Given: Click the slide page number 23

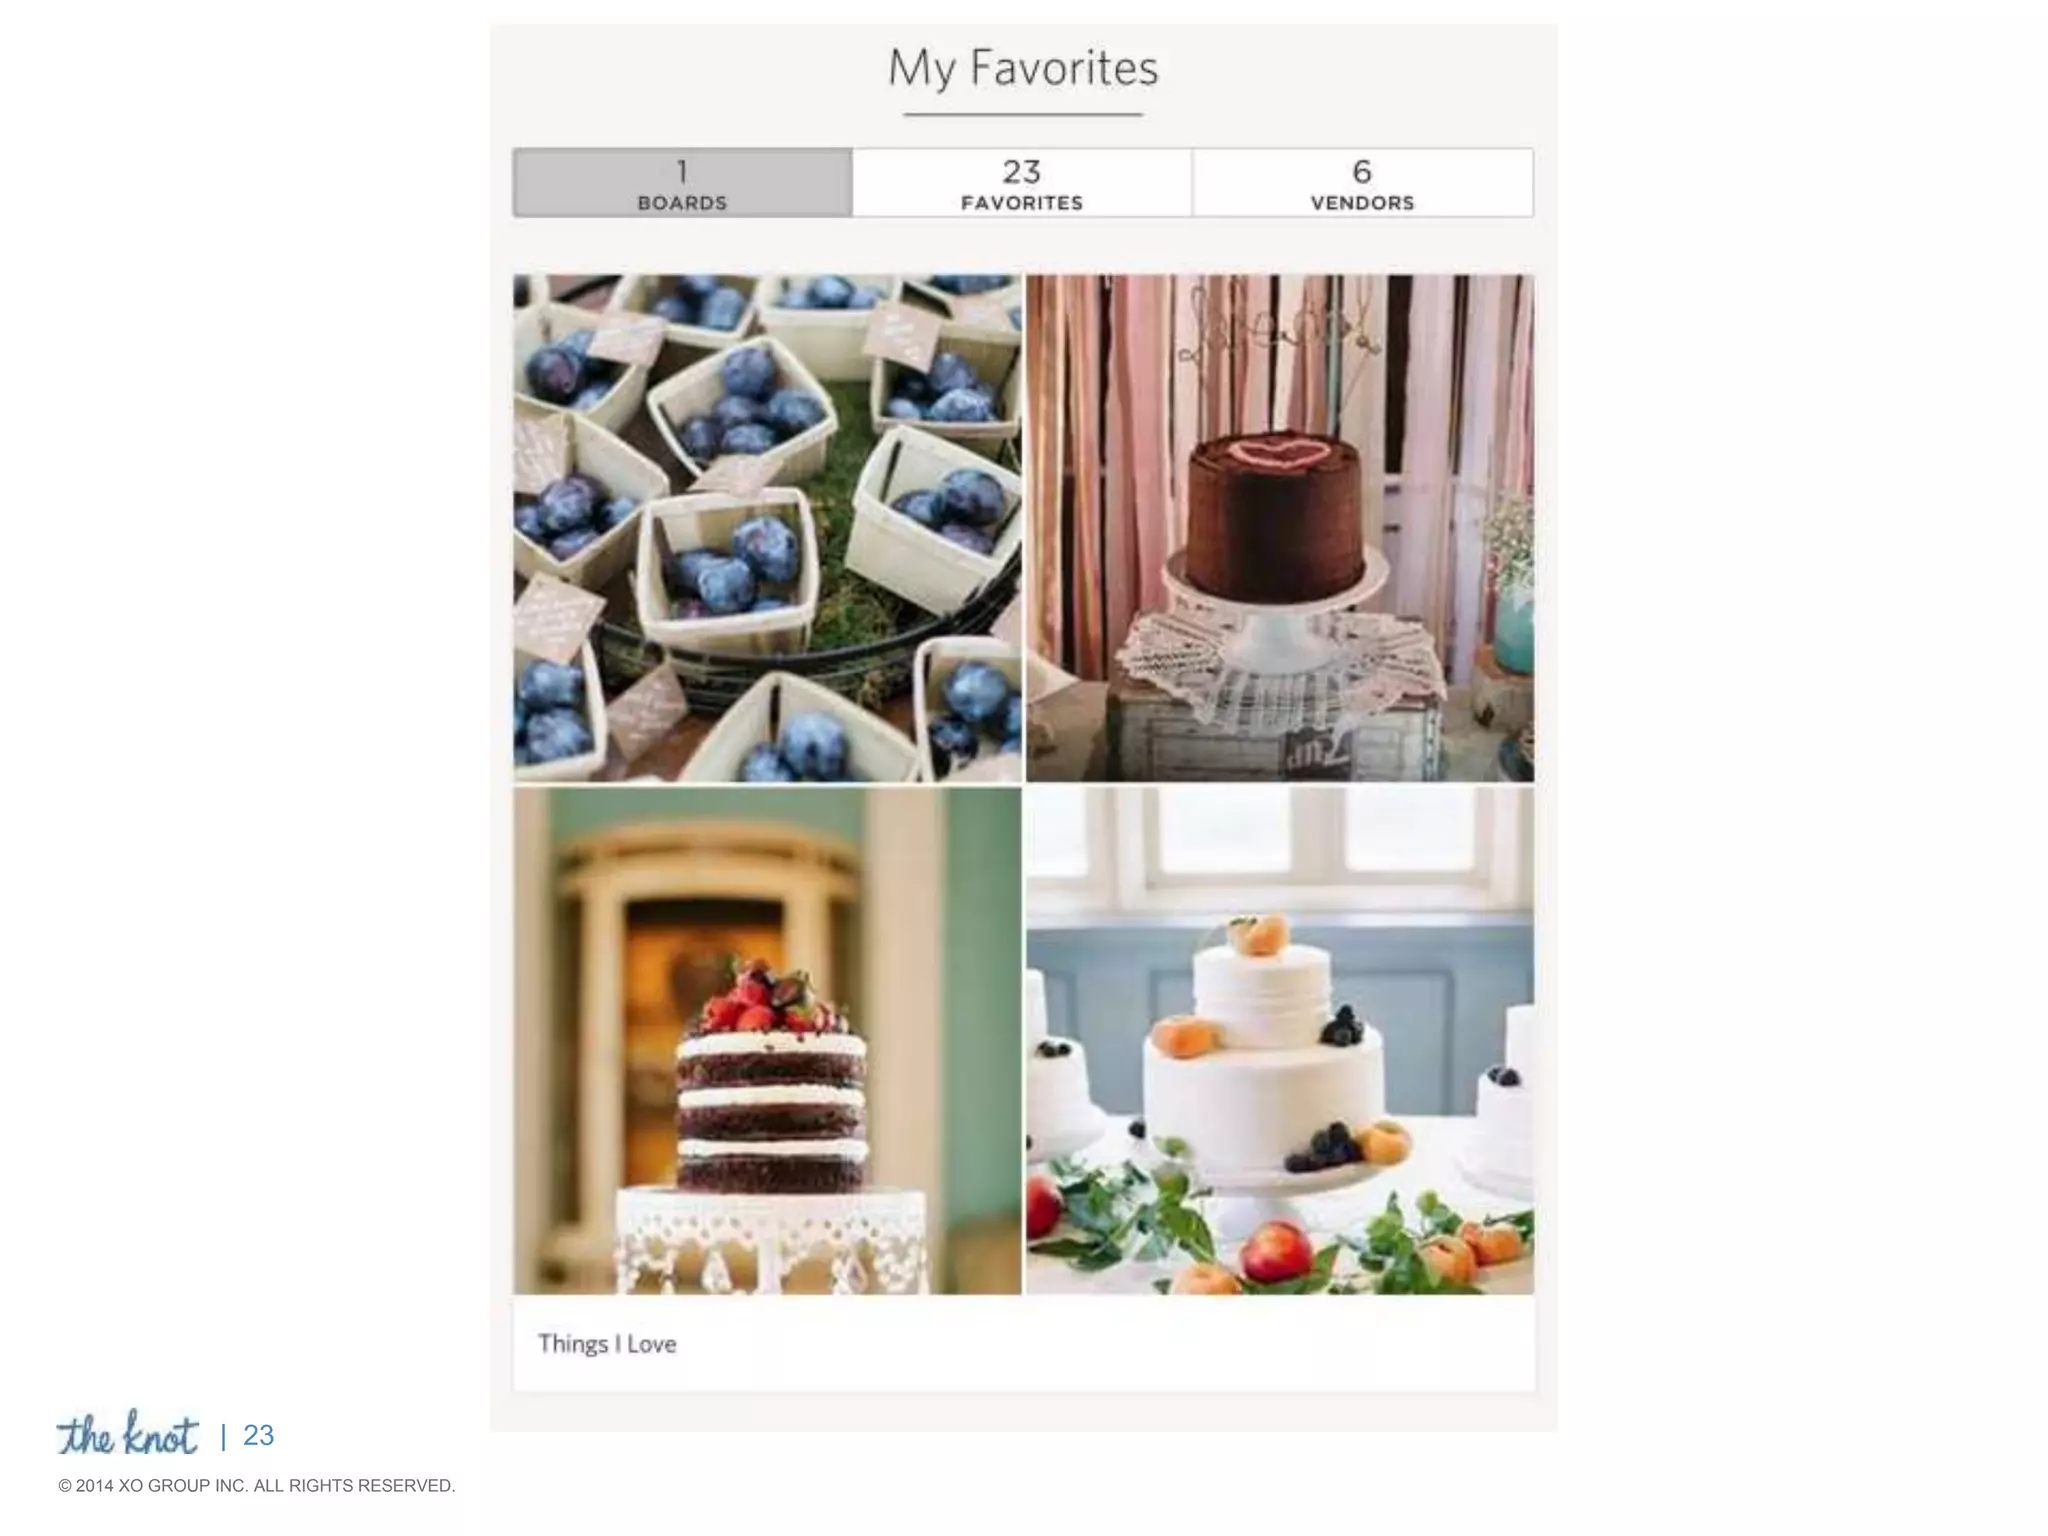Looking at the screenshot, I should (x=258, y=1436).
